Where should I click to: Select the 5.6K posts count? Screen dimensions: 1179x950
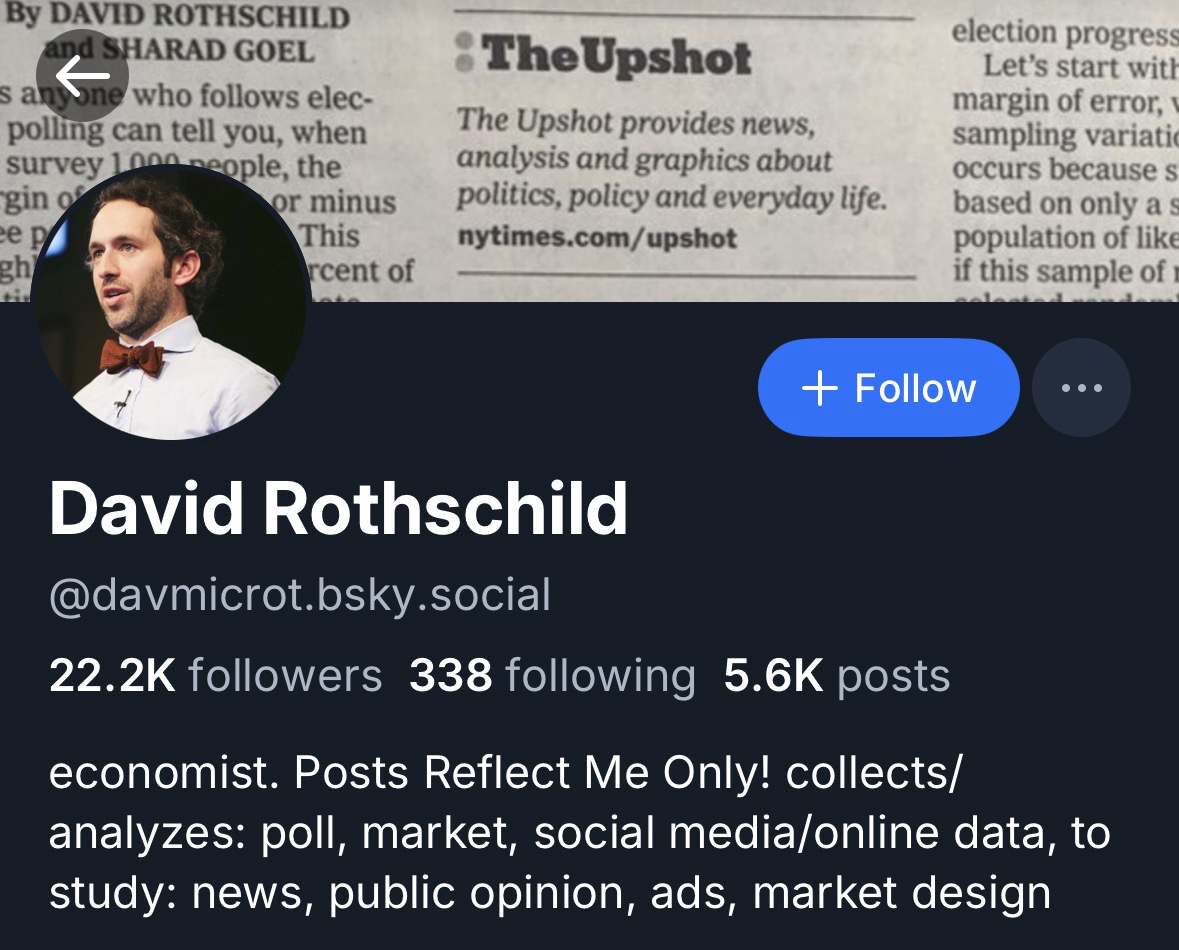coord(836,676)
